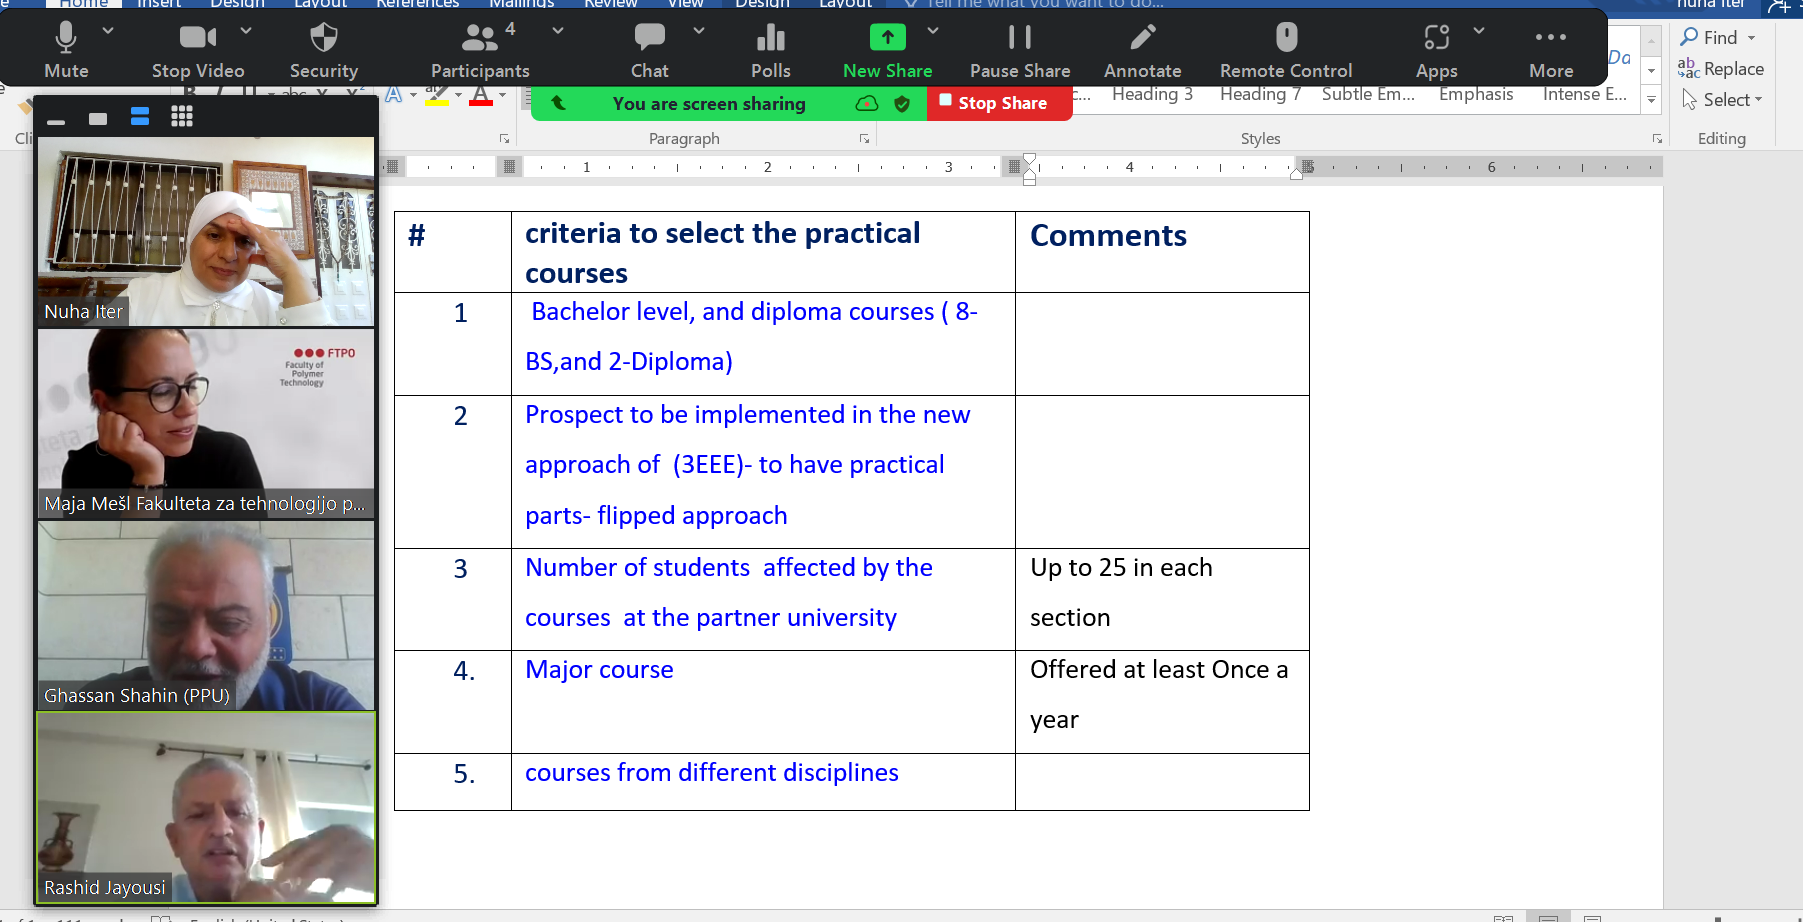Screen dimensions: 1803x922
Task: Open the References ribbon tab
Action: [417, 4]
